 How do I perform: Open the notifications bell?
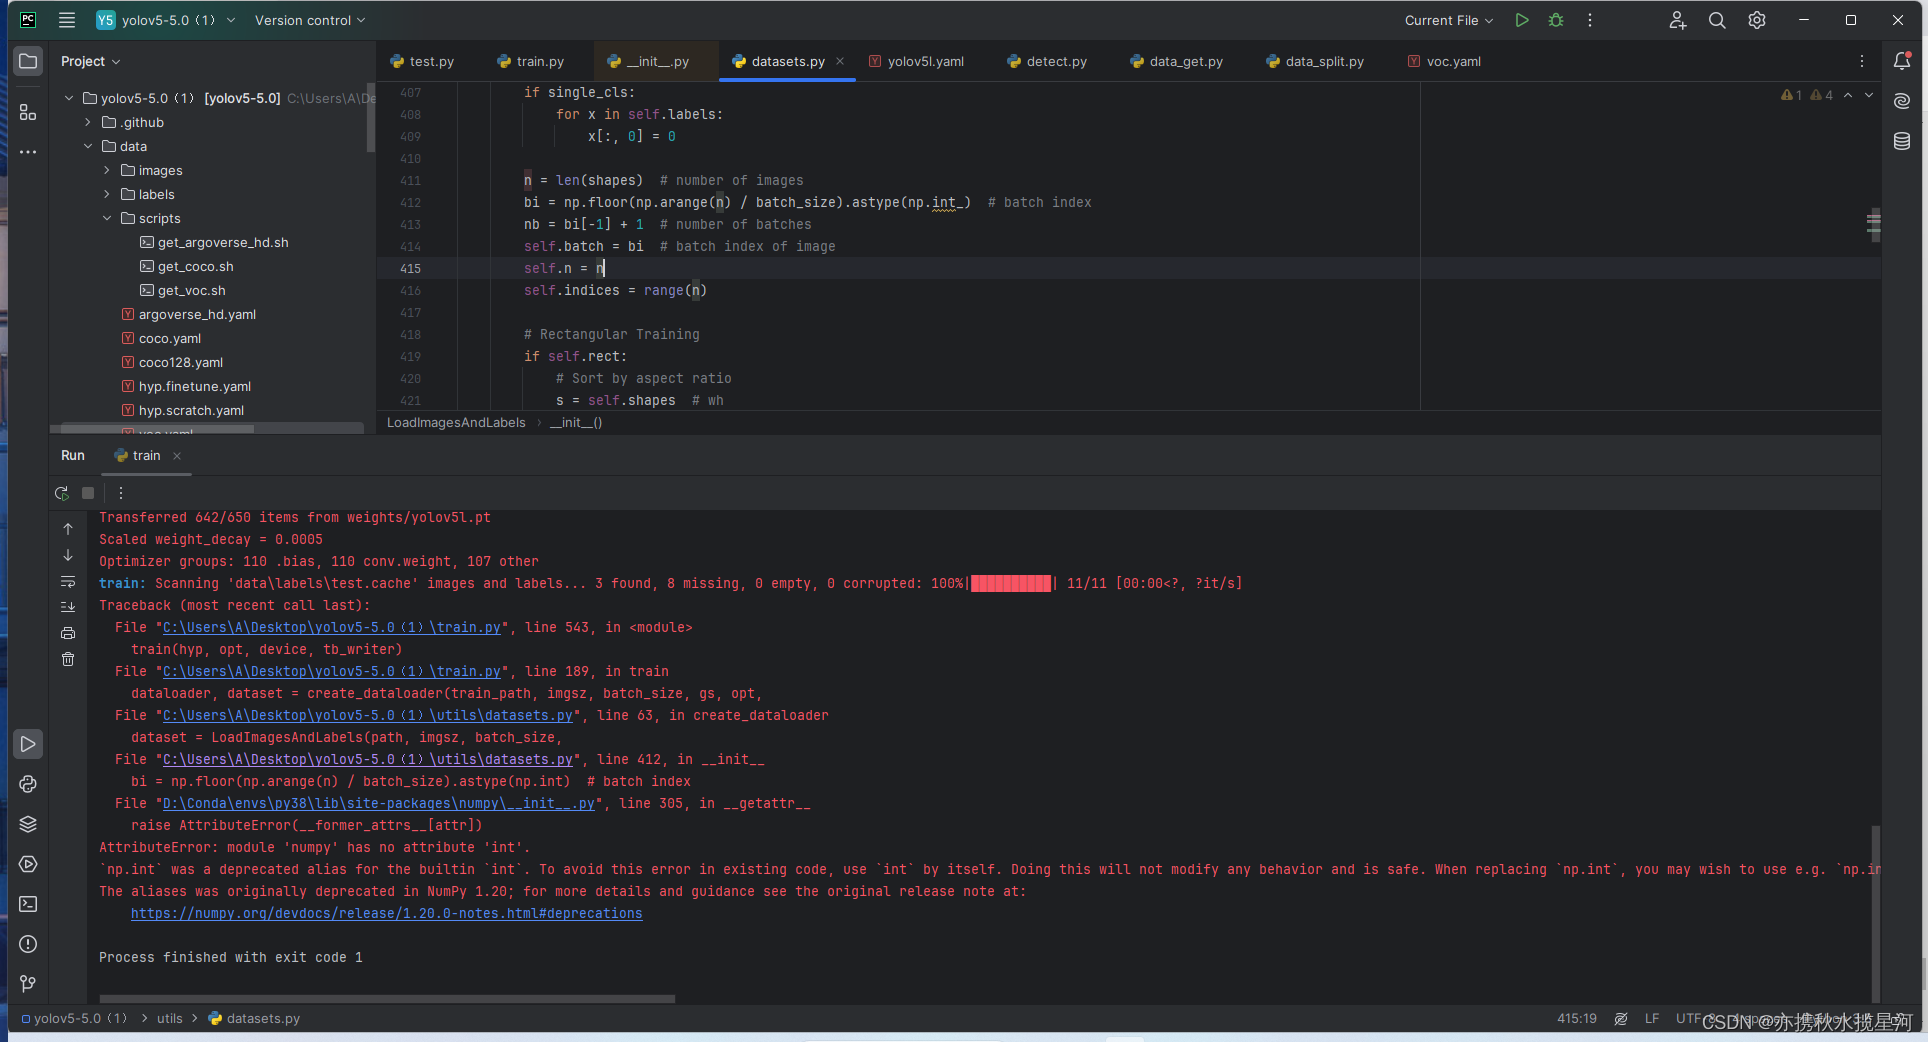coord(1902,61)
